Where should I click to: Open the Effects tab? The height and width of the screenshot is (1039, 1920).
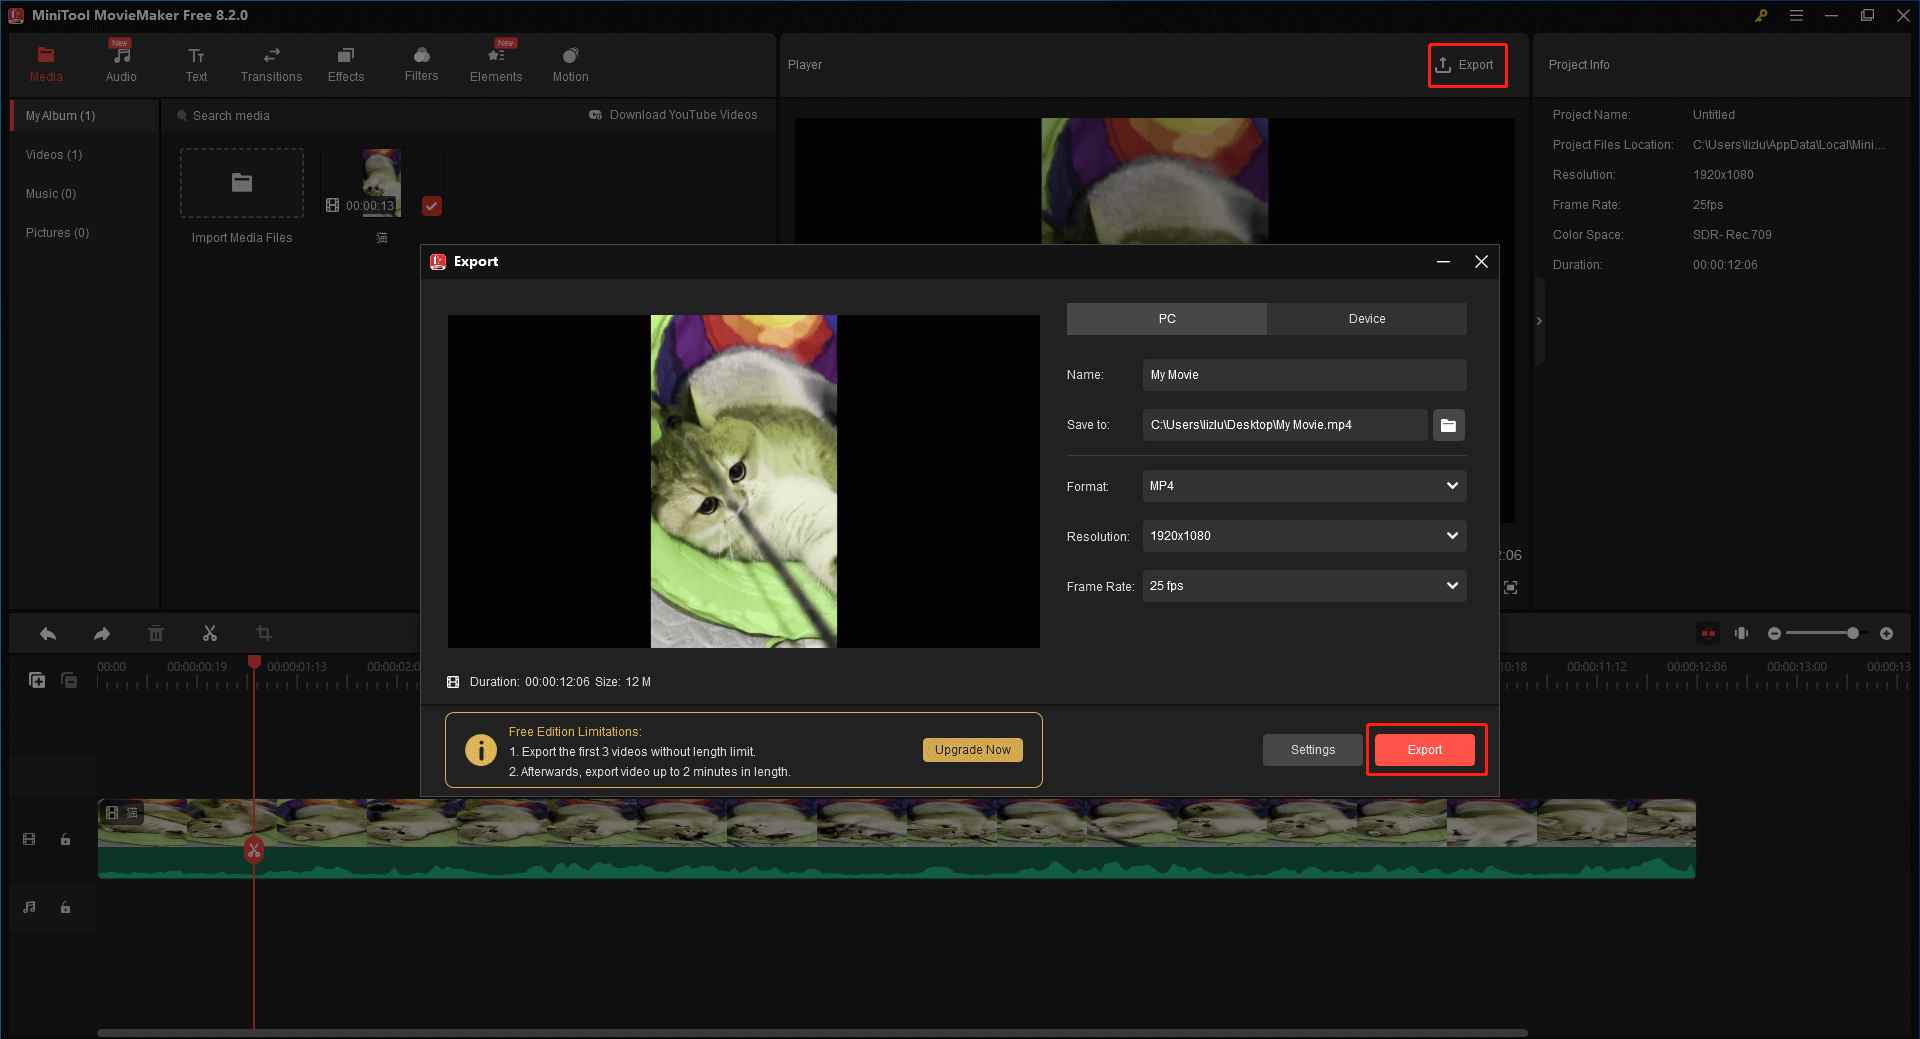[346, 64]
